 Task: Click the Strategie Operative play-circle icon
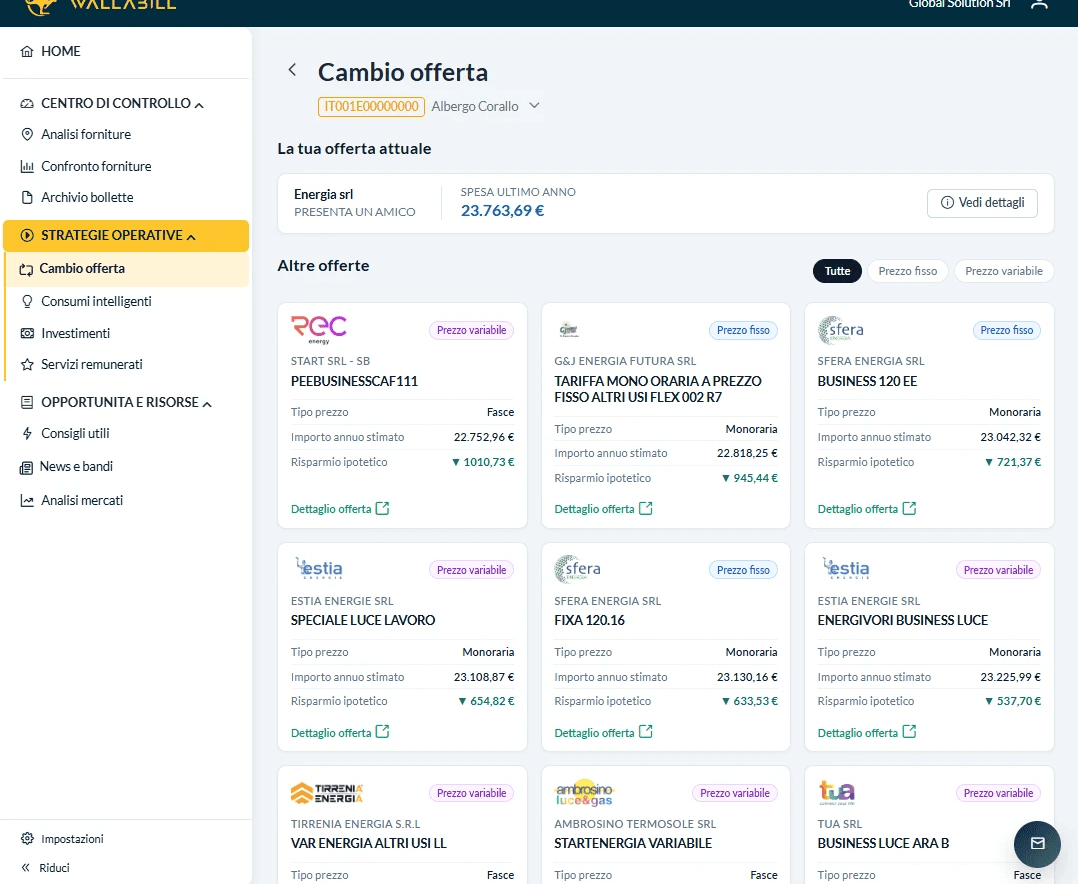tap(27, 236)
